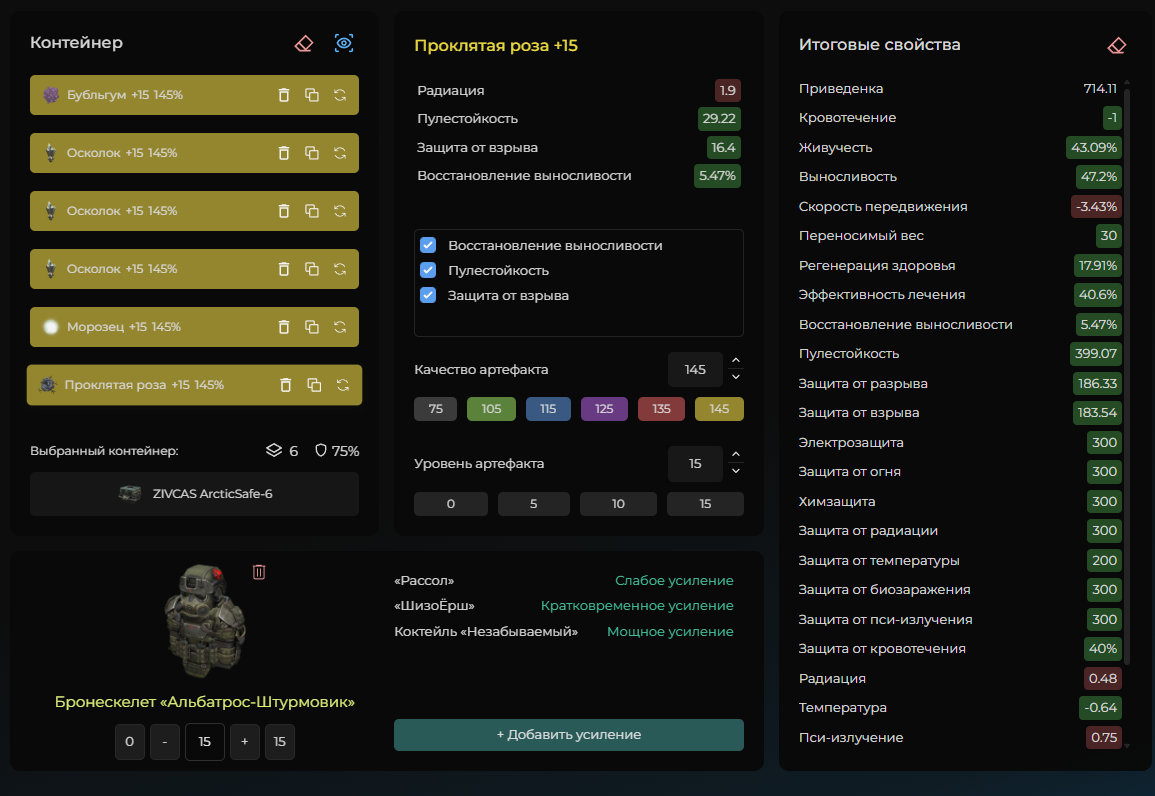Clear the container with the eraser icon

point(303,43)
